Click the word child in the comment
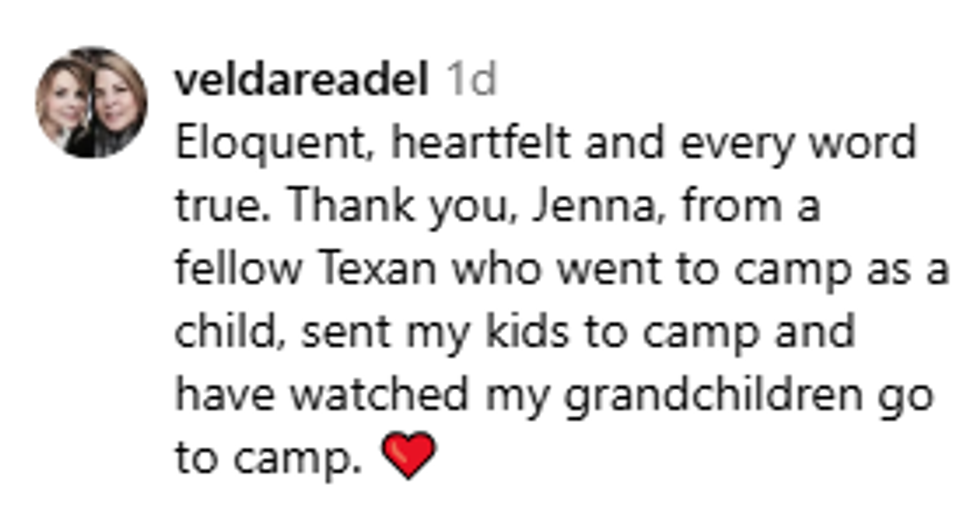980x515 pixels. [x=216, y=333]
